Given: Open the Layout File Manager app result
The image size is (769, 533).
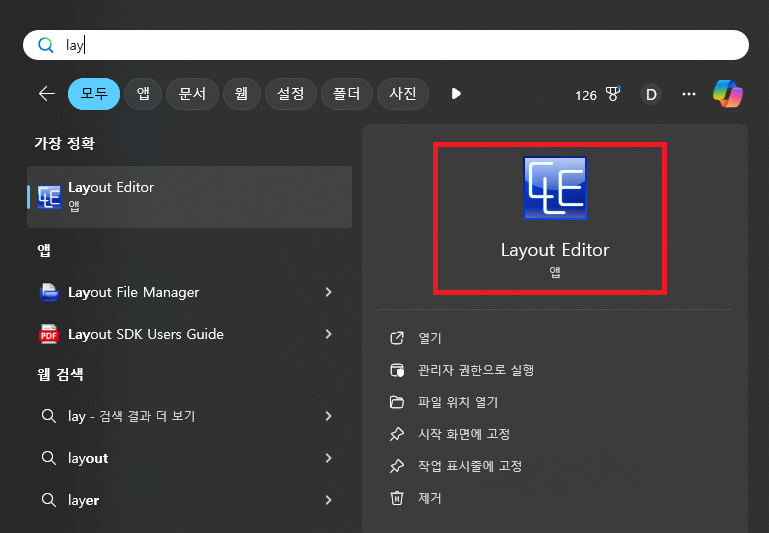Looking at the screenshot, I should click(189, 292).
